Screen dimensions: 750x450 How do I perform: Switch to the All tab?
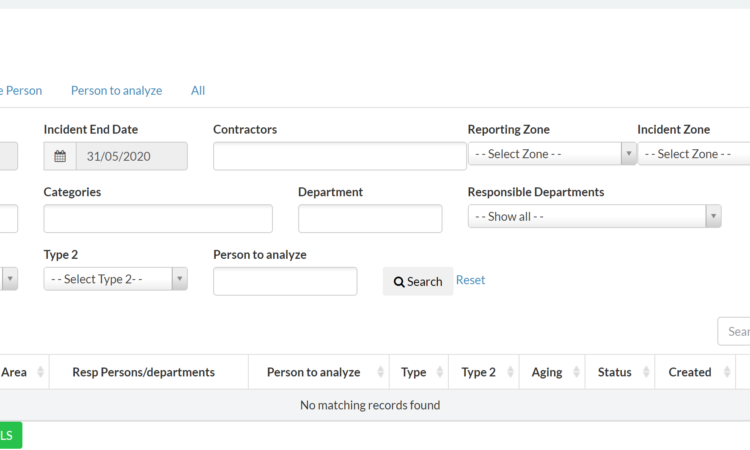[x=198, y=90]
